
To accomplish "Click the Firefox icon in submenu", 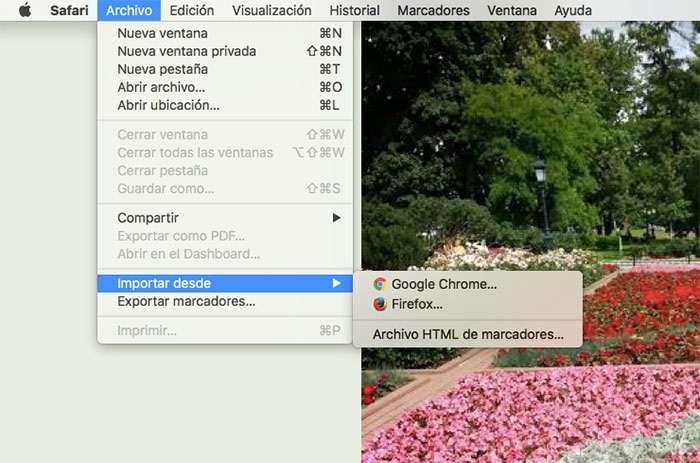I will tap(380, 304).
